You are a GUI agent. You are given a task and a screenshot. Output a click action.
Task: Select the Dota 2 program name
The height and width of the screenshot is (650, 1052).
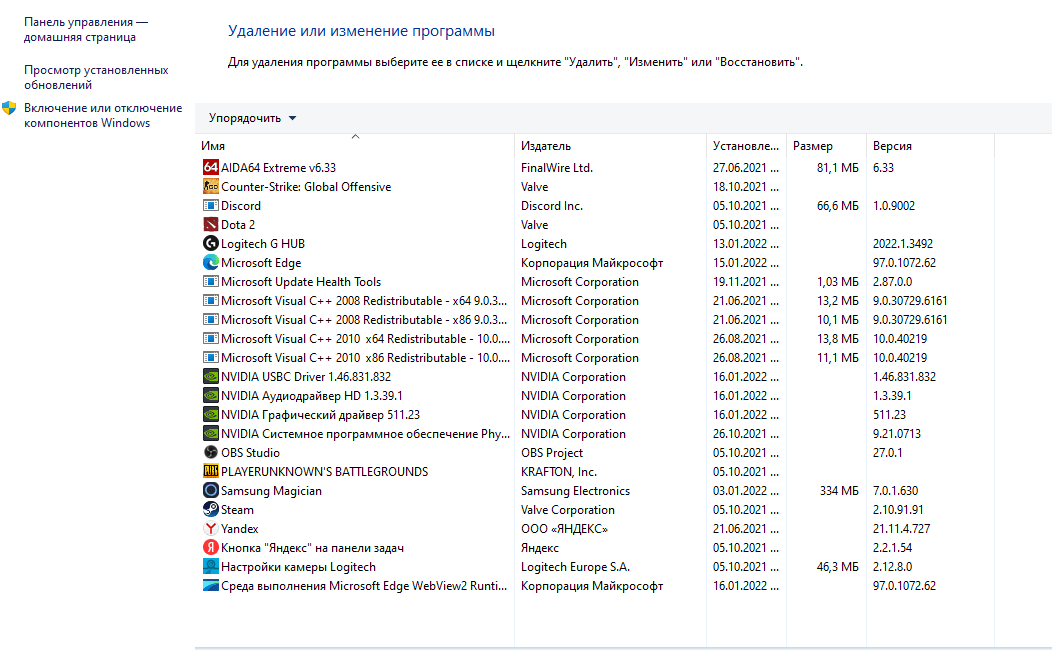(x=238, y=225)
